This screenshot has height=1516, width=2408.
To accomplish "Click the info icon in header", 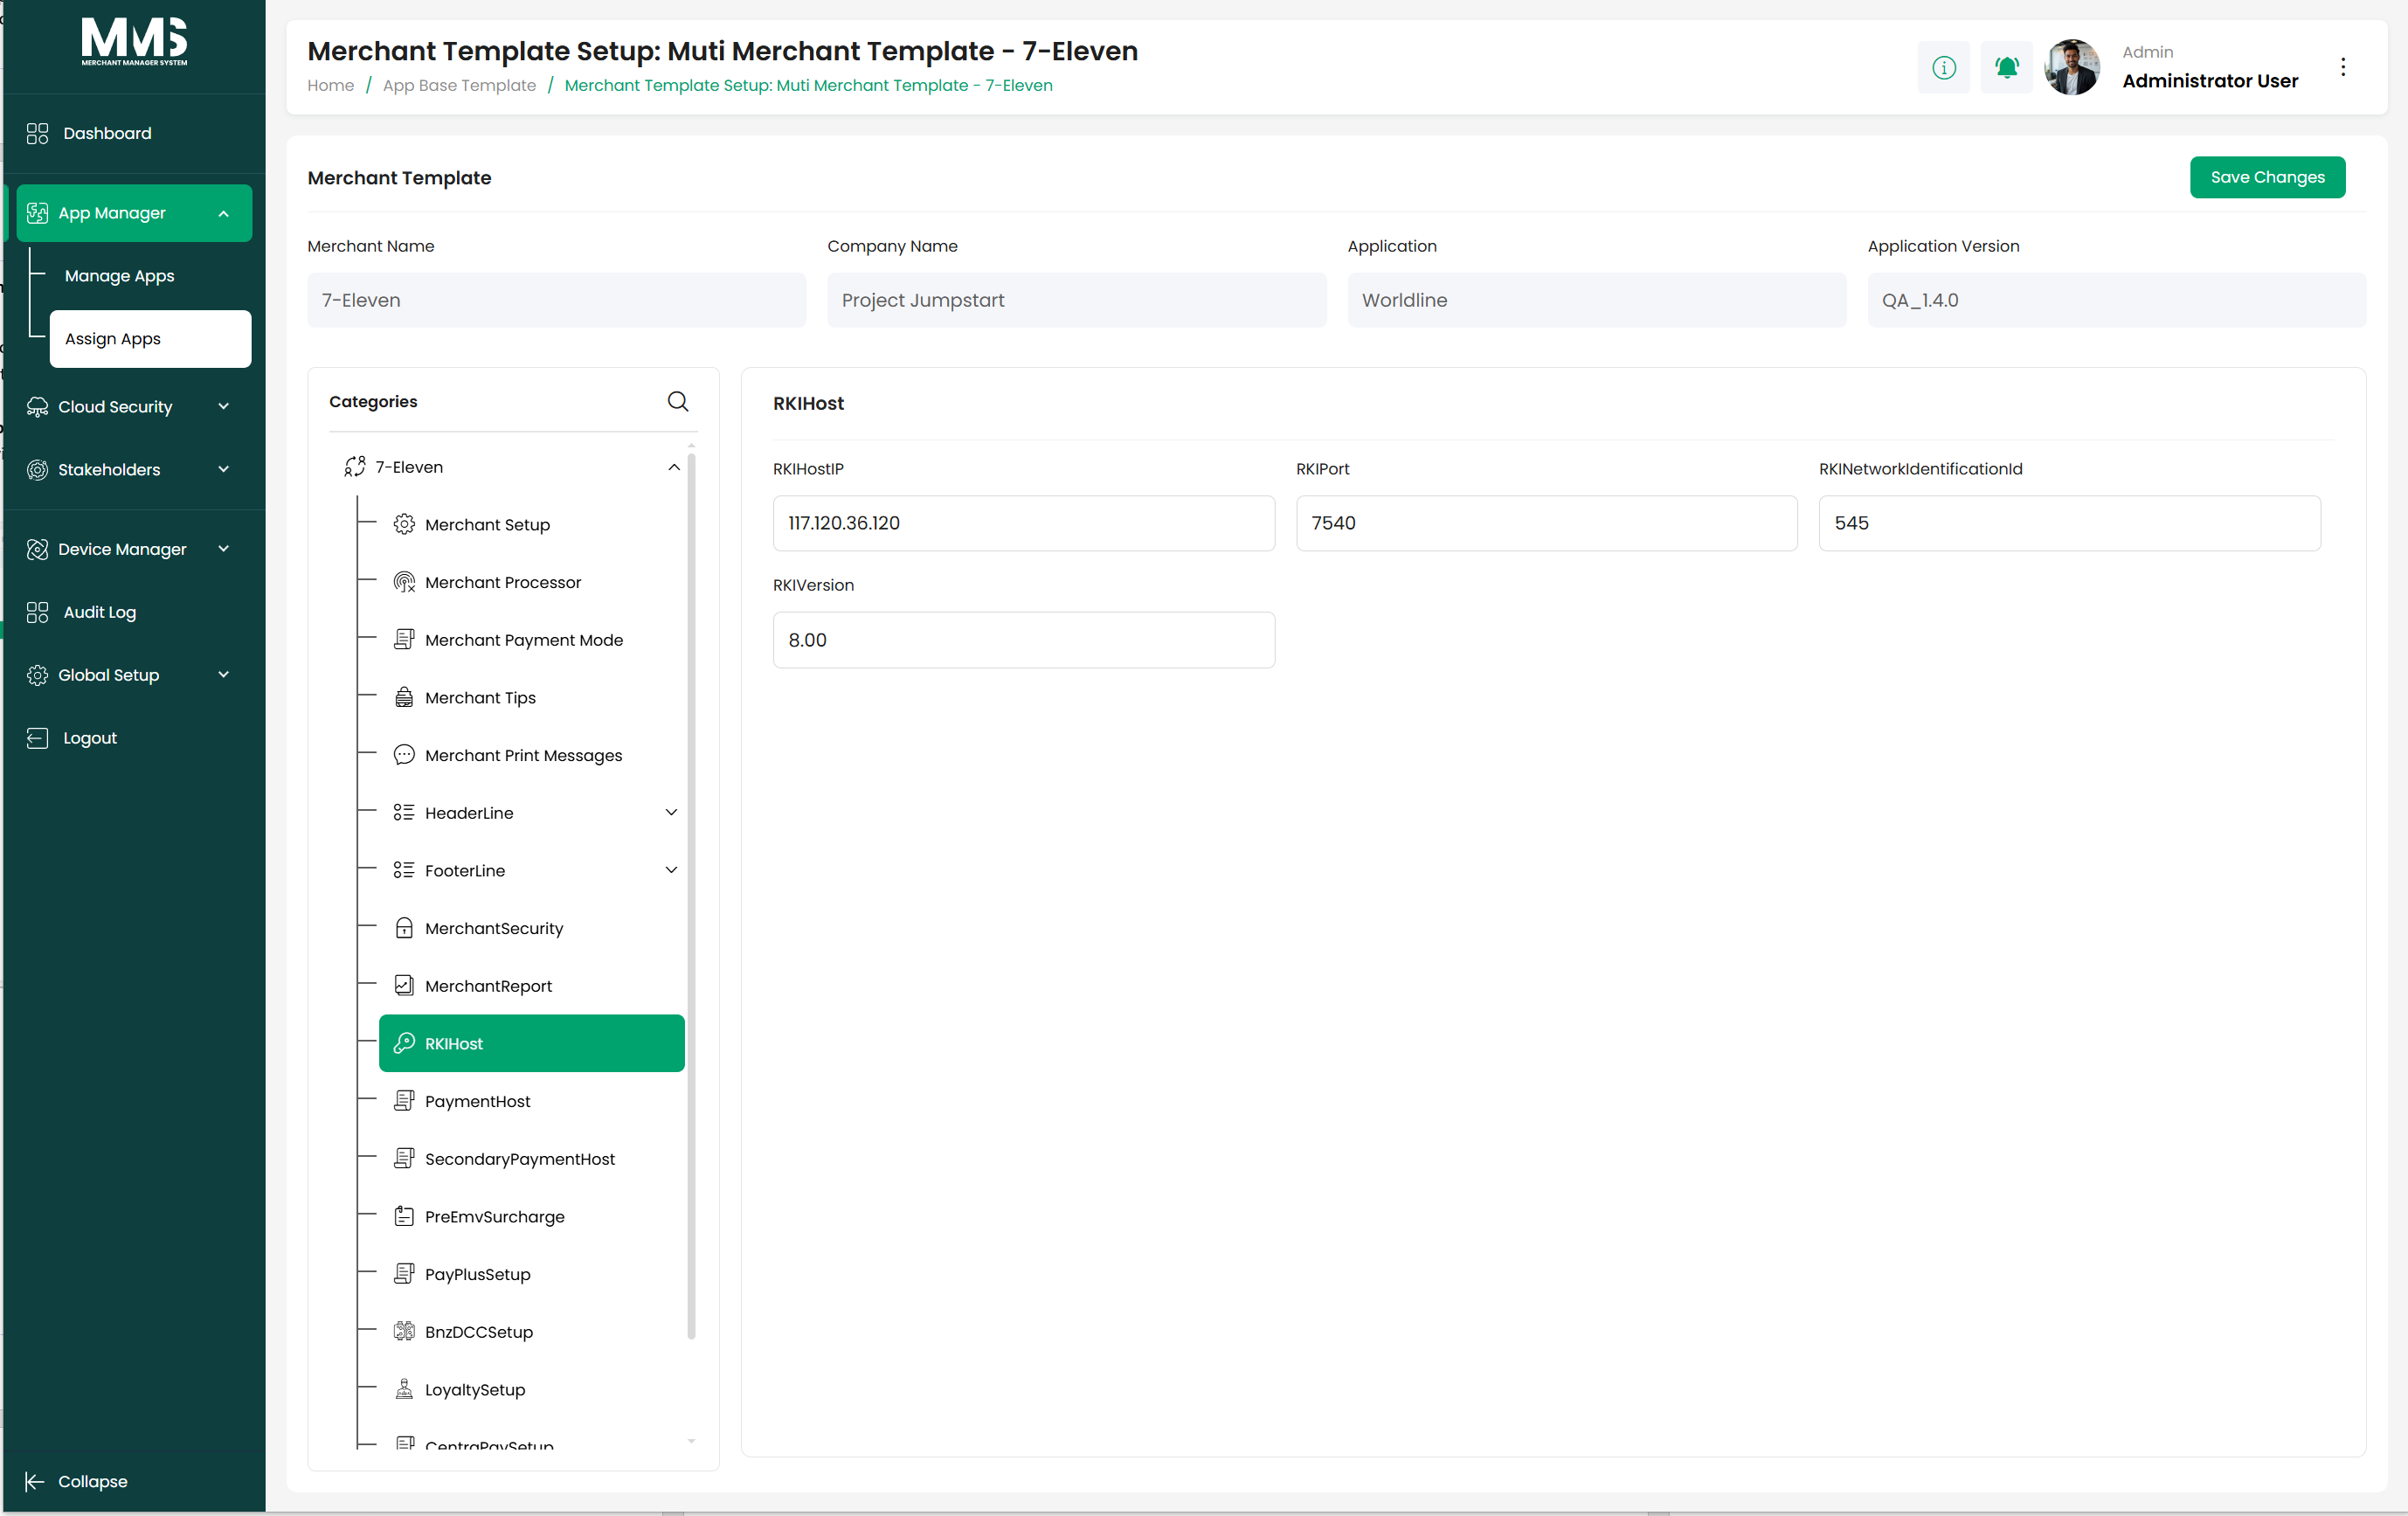I will pos(1943,67).
